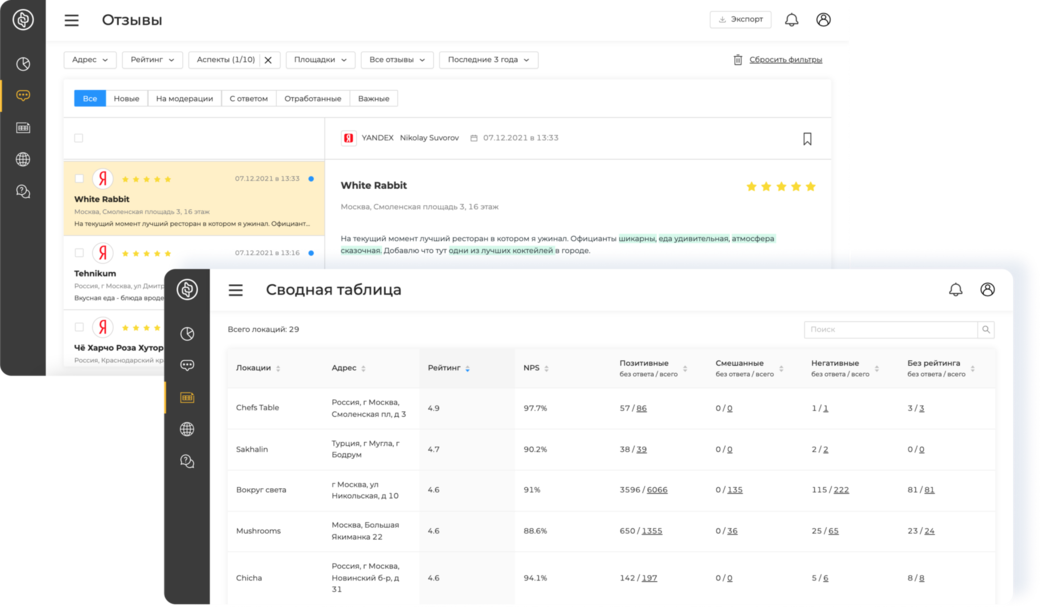
Task: Select the Все tab
Action: point(90,98)
